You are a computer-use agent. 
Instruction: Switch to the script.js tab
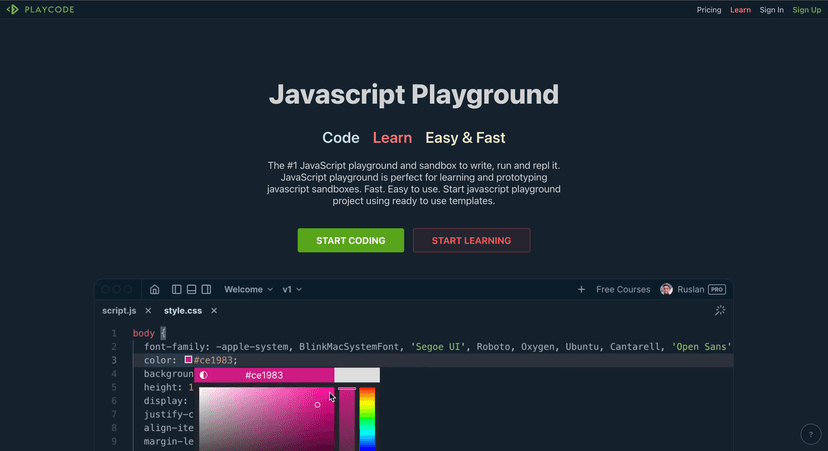[119, 311]
